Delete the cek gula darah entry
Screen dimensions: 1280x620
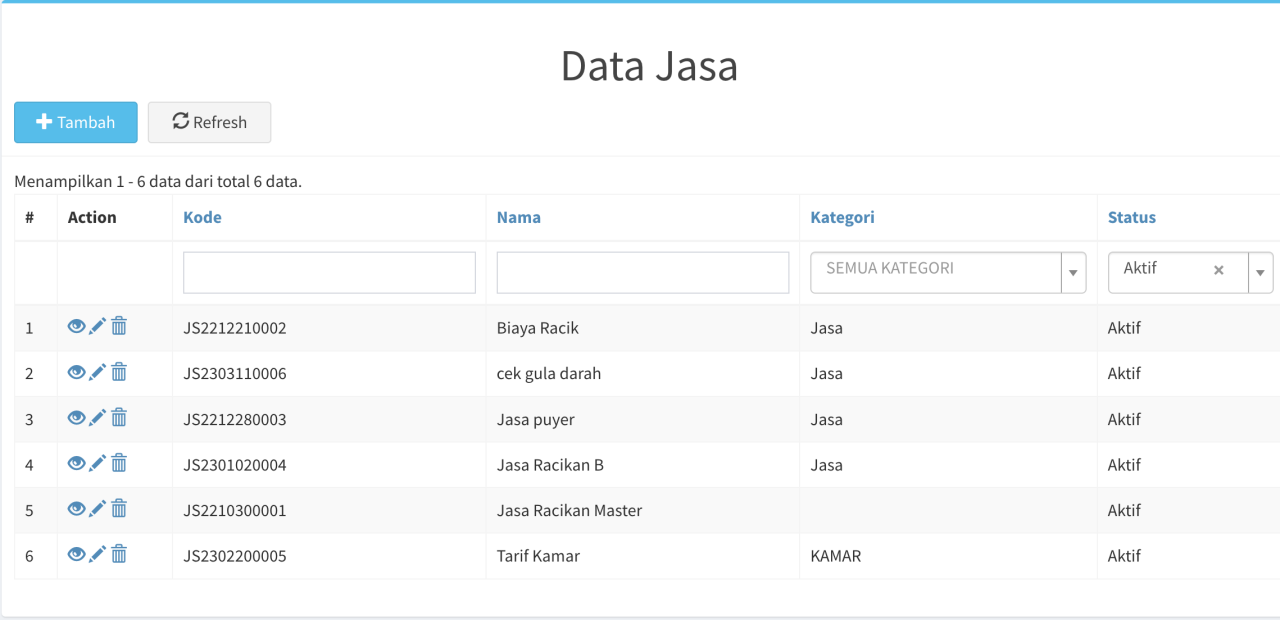tap(119, 372)
